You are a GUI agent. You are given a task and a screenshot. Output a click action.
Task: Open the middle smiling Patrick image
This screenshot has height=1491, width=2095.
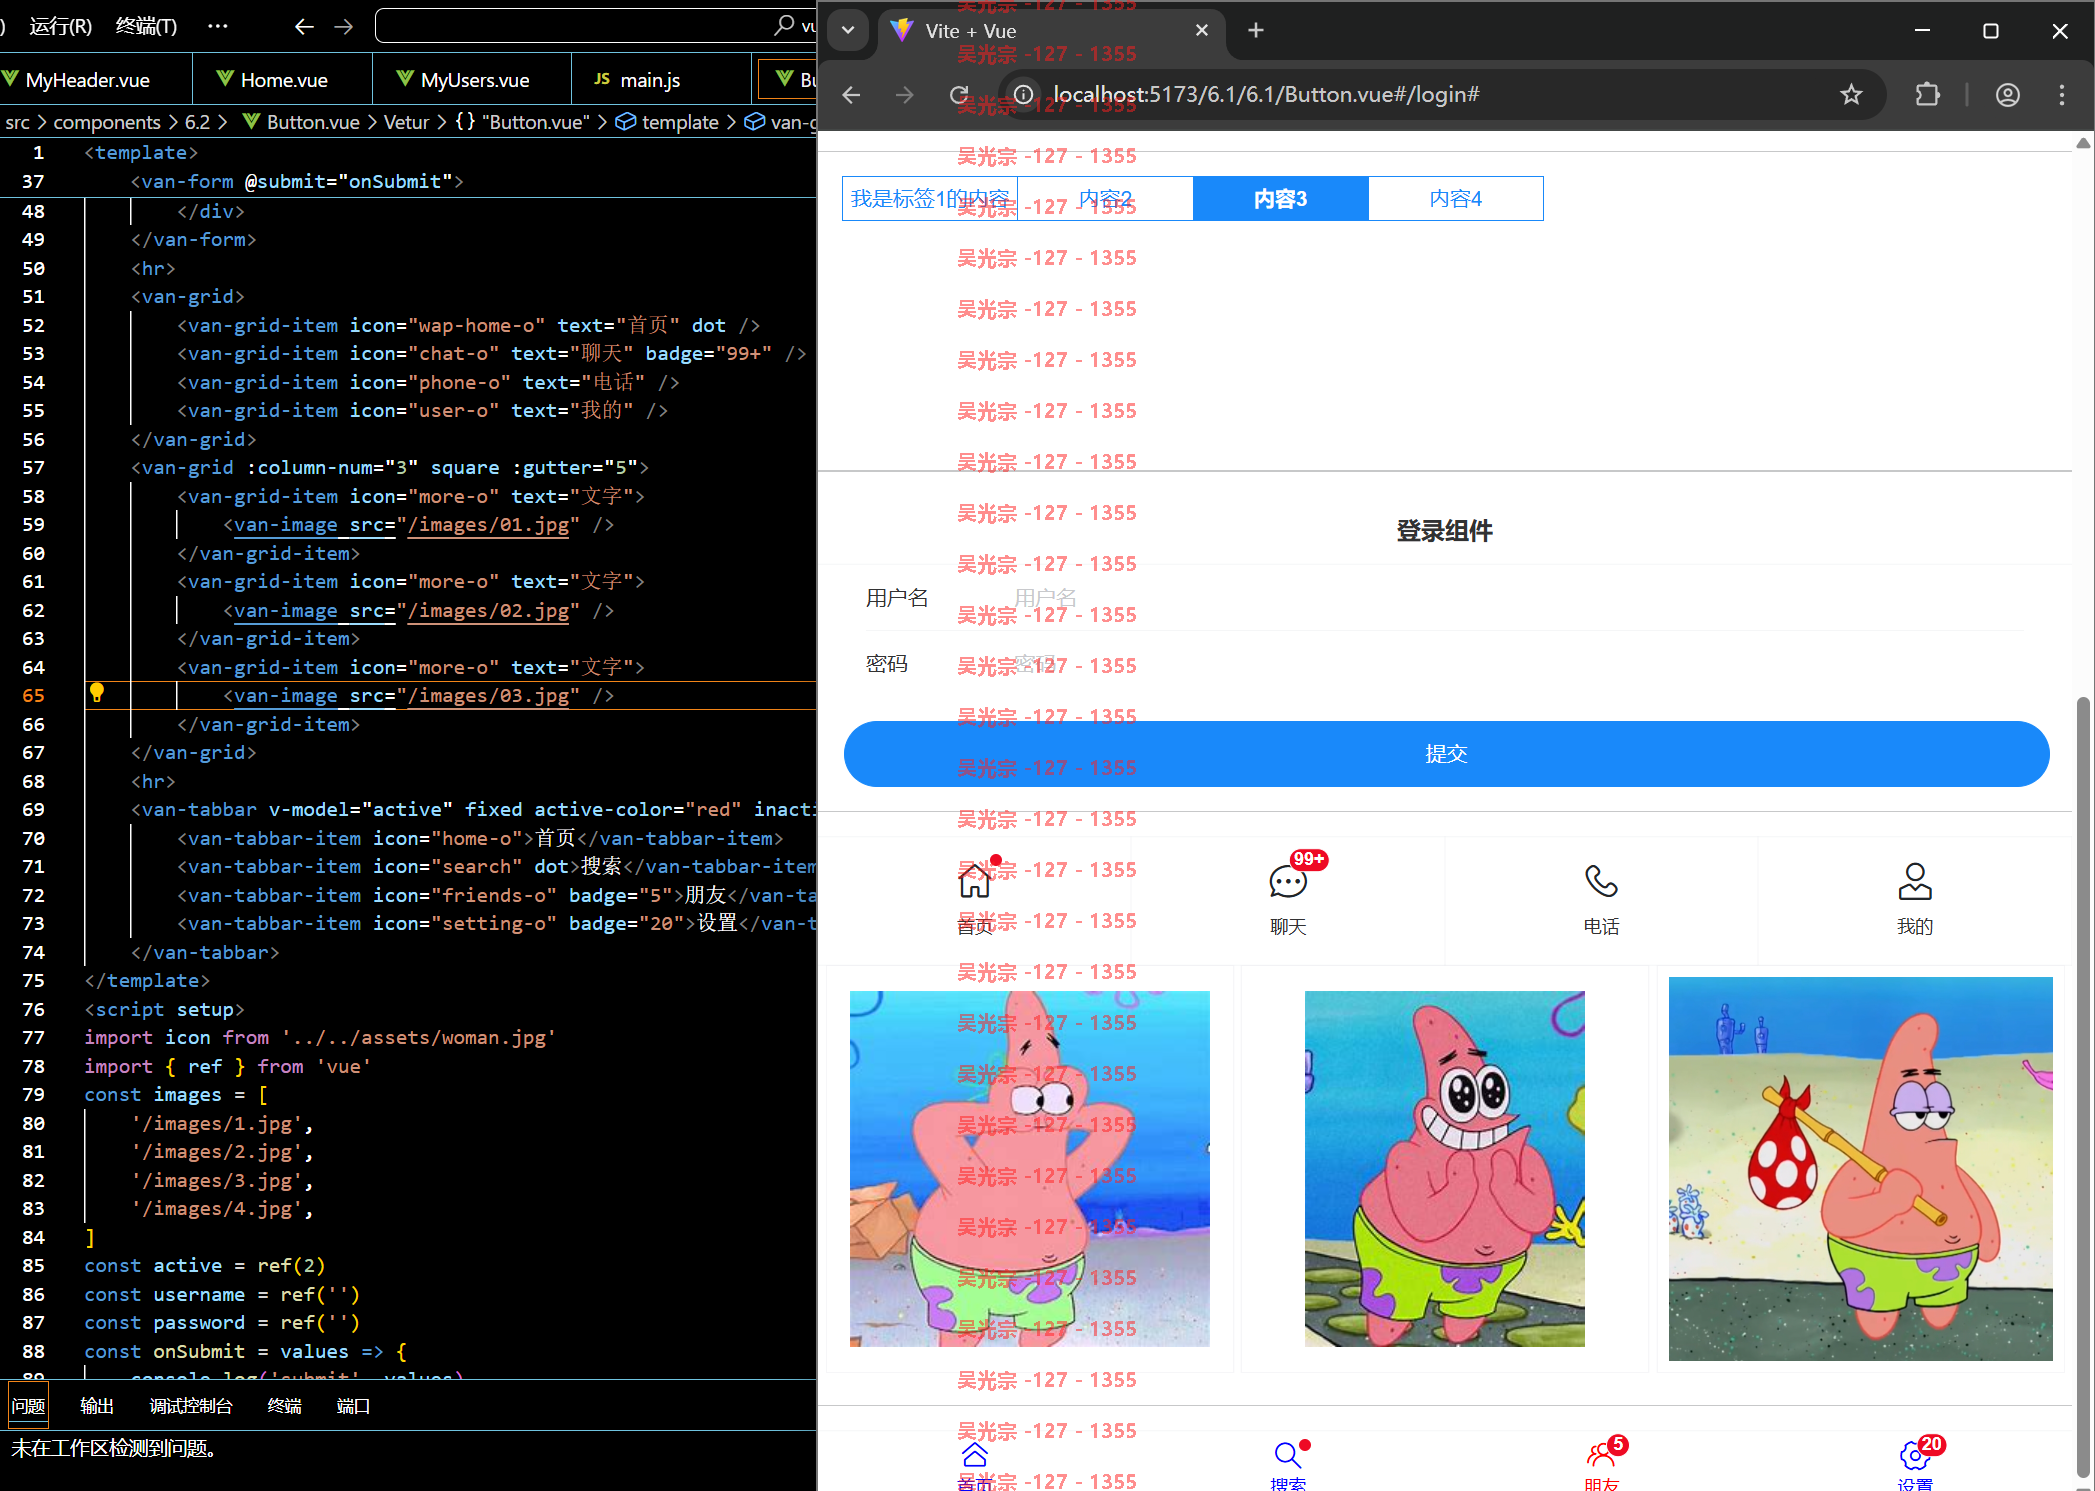pyautogui.click(x=1444, y=1168)
